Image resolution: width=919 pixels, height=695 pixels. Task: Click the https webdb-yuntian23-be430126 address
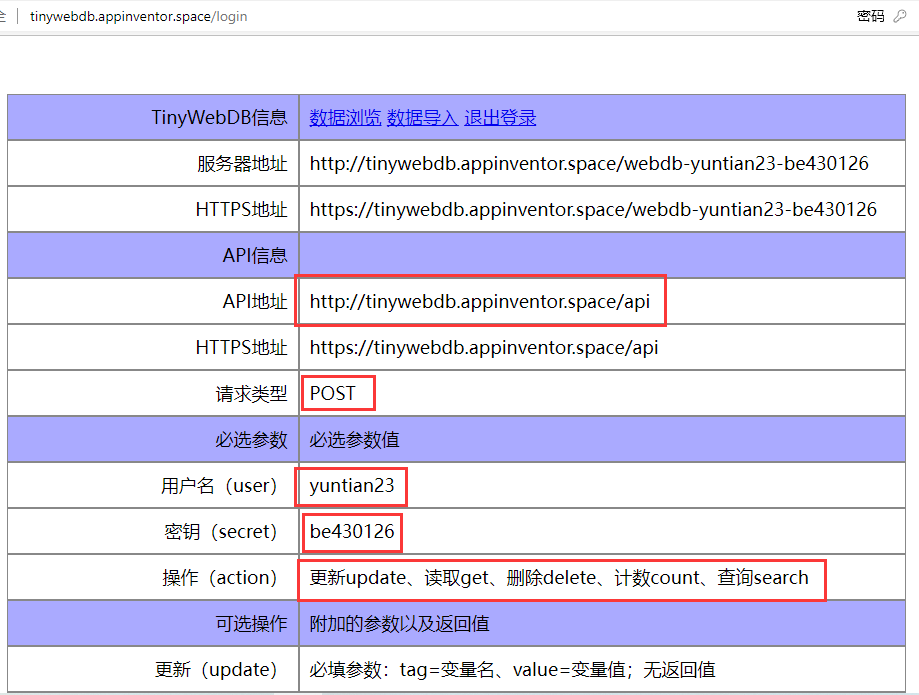[593, 210]
